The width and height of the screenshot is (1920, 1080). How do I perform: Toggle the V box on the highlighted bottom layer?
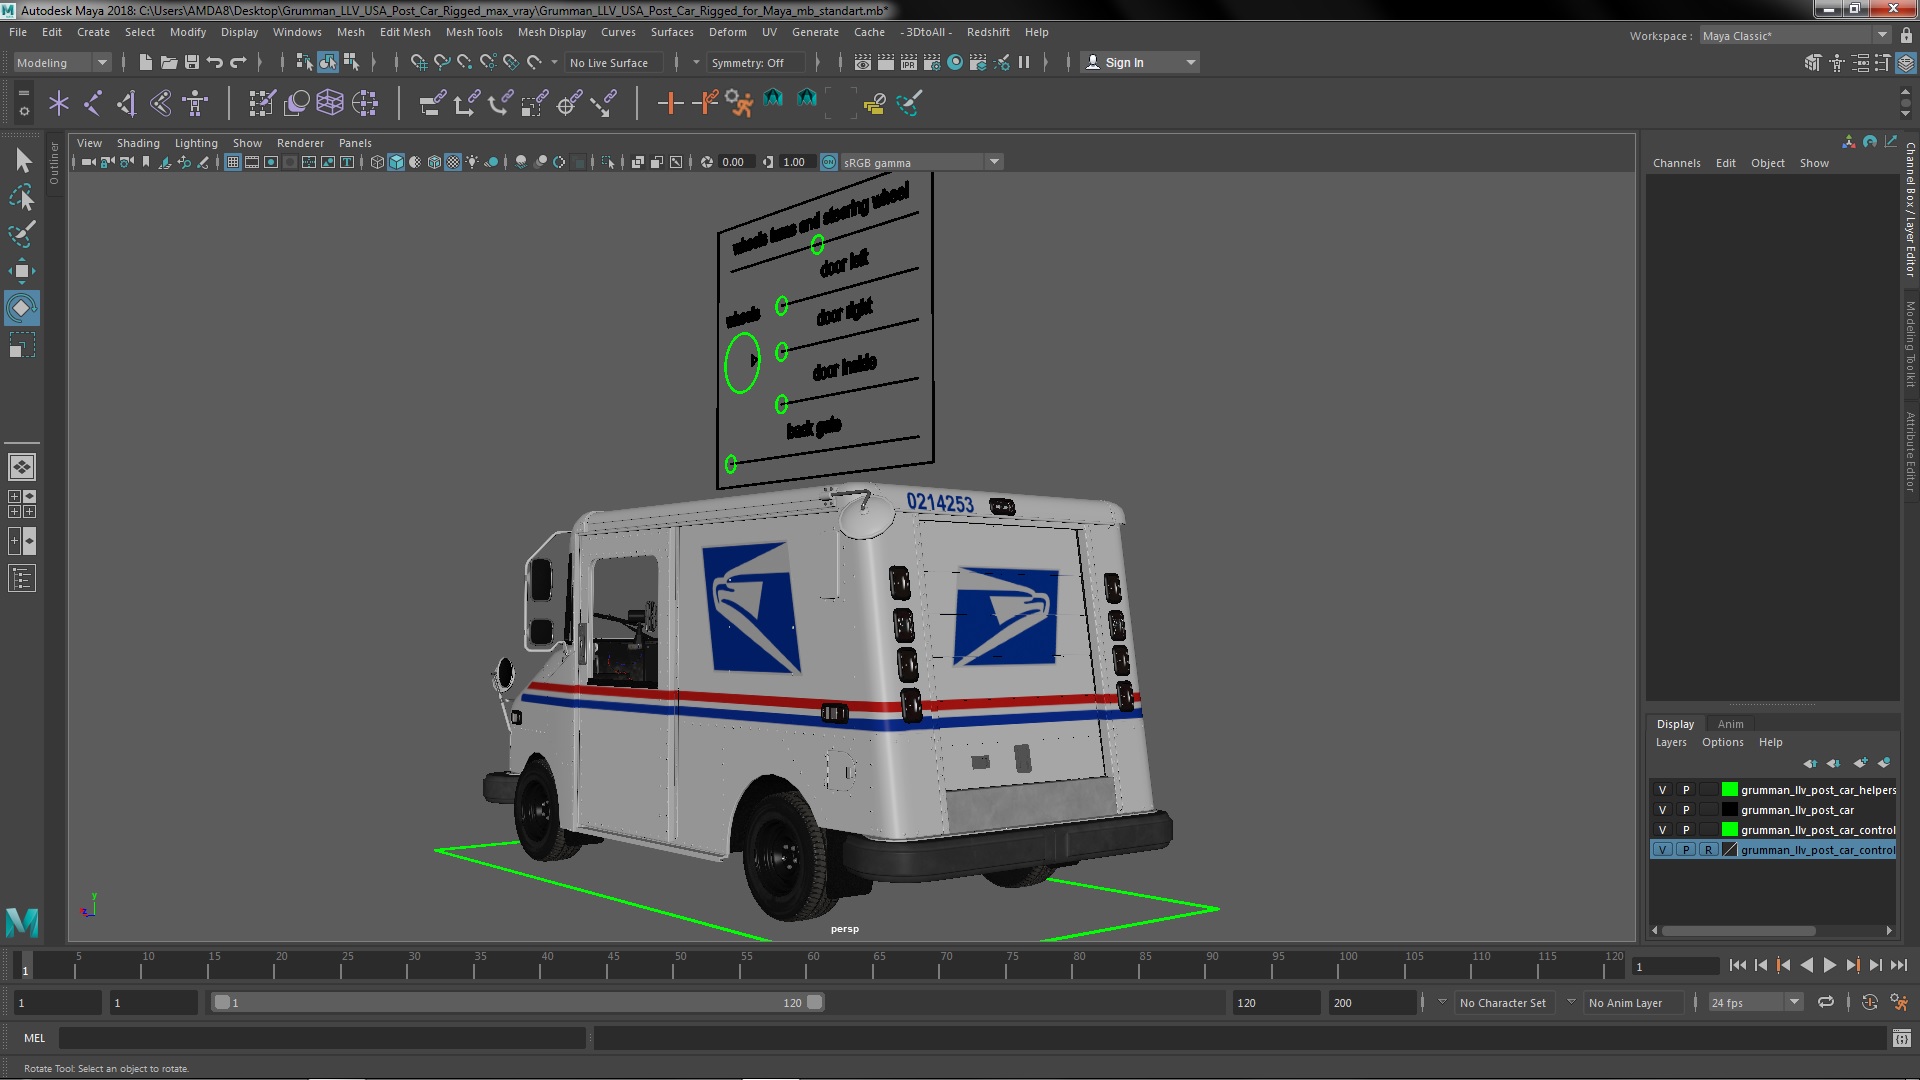click(1662, 850)
